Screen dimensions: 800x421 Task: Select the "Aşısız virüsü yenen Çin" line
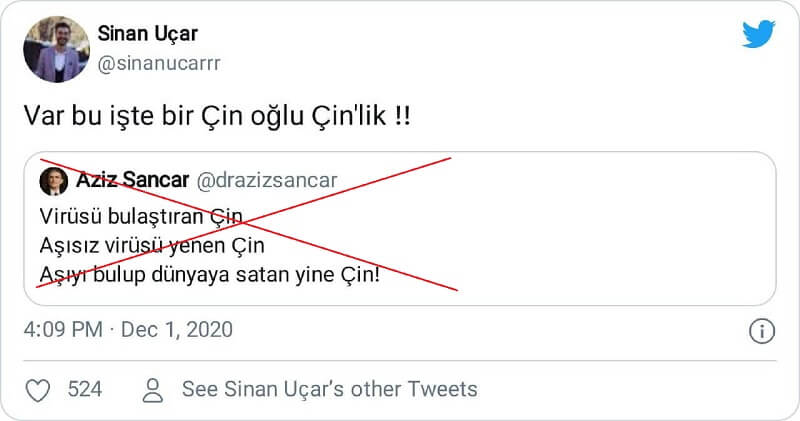click(x=152, y=245)
